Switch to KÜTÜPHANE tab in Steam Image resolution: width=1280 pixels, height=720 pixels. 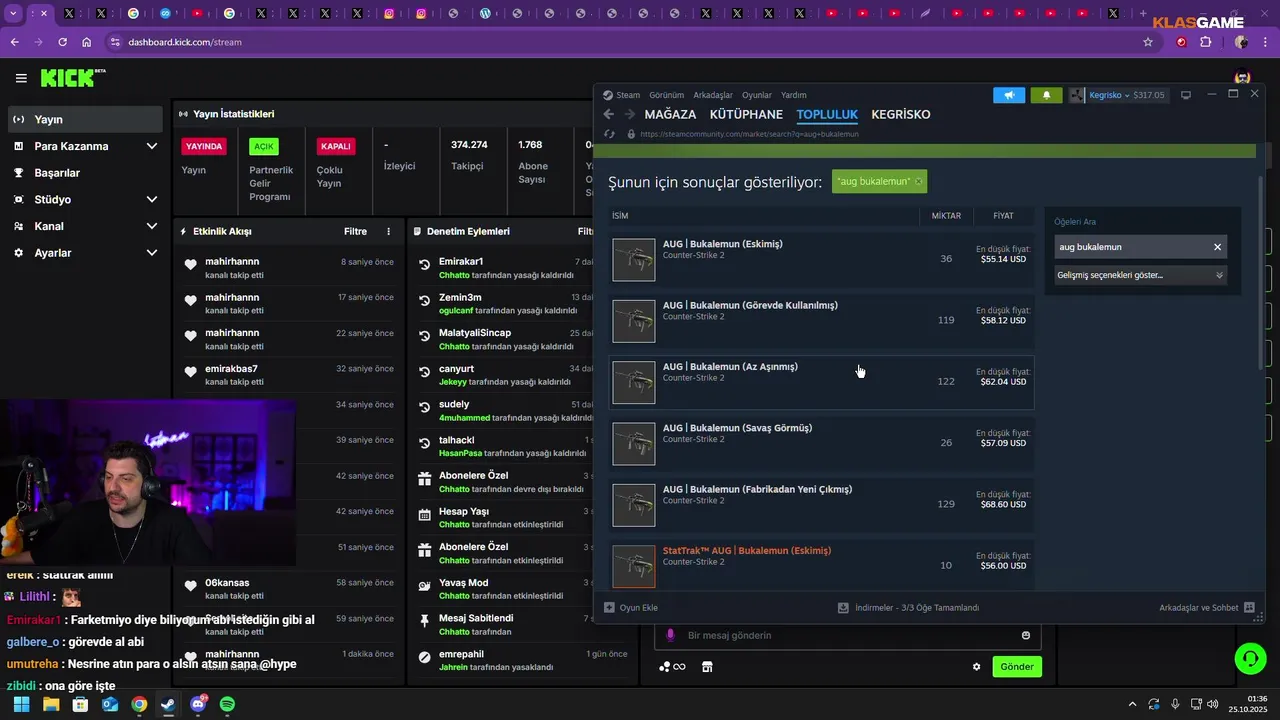point(746,115)
